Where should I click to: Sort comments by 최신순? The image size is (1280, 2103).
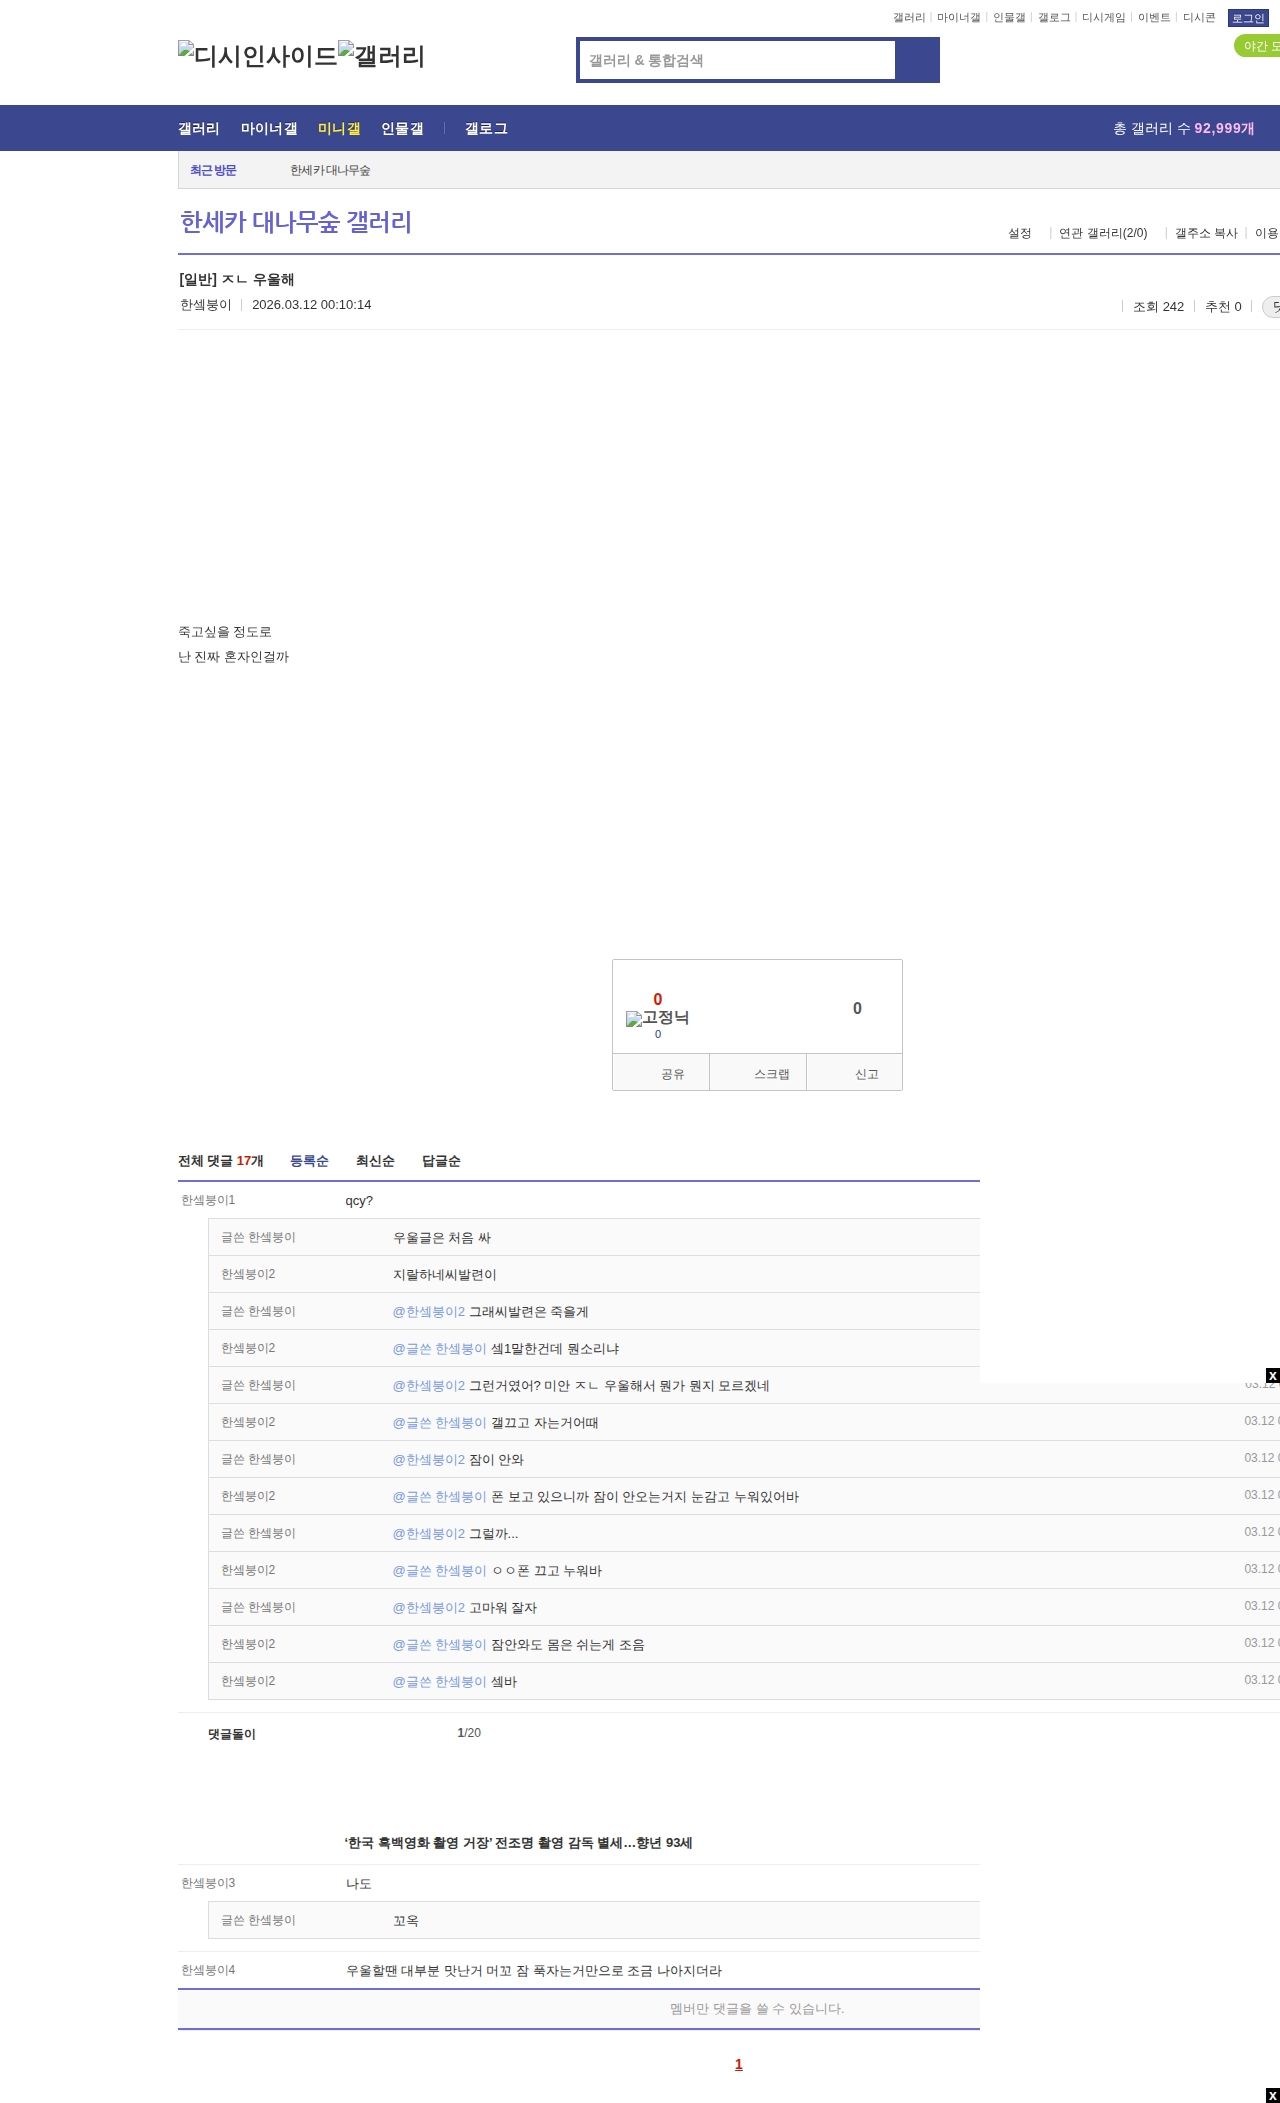[x=375, y=1161]
